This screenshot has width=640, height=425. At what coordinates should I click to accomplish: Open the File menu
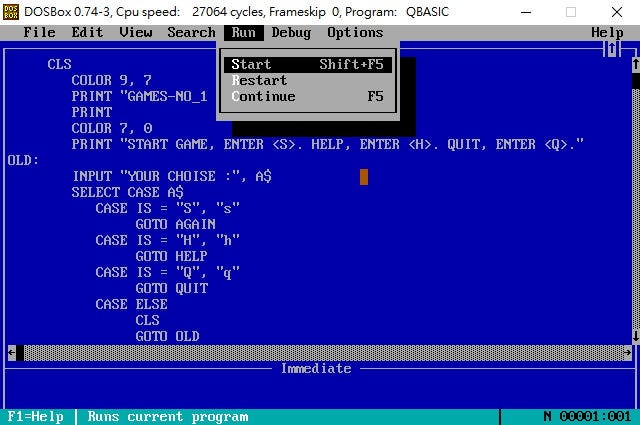click(x=39, y=32)
